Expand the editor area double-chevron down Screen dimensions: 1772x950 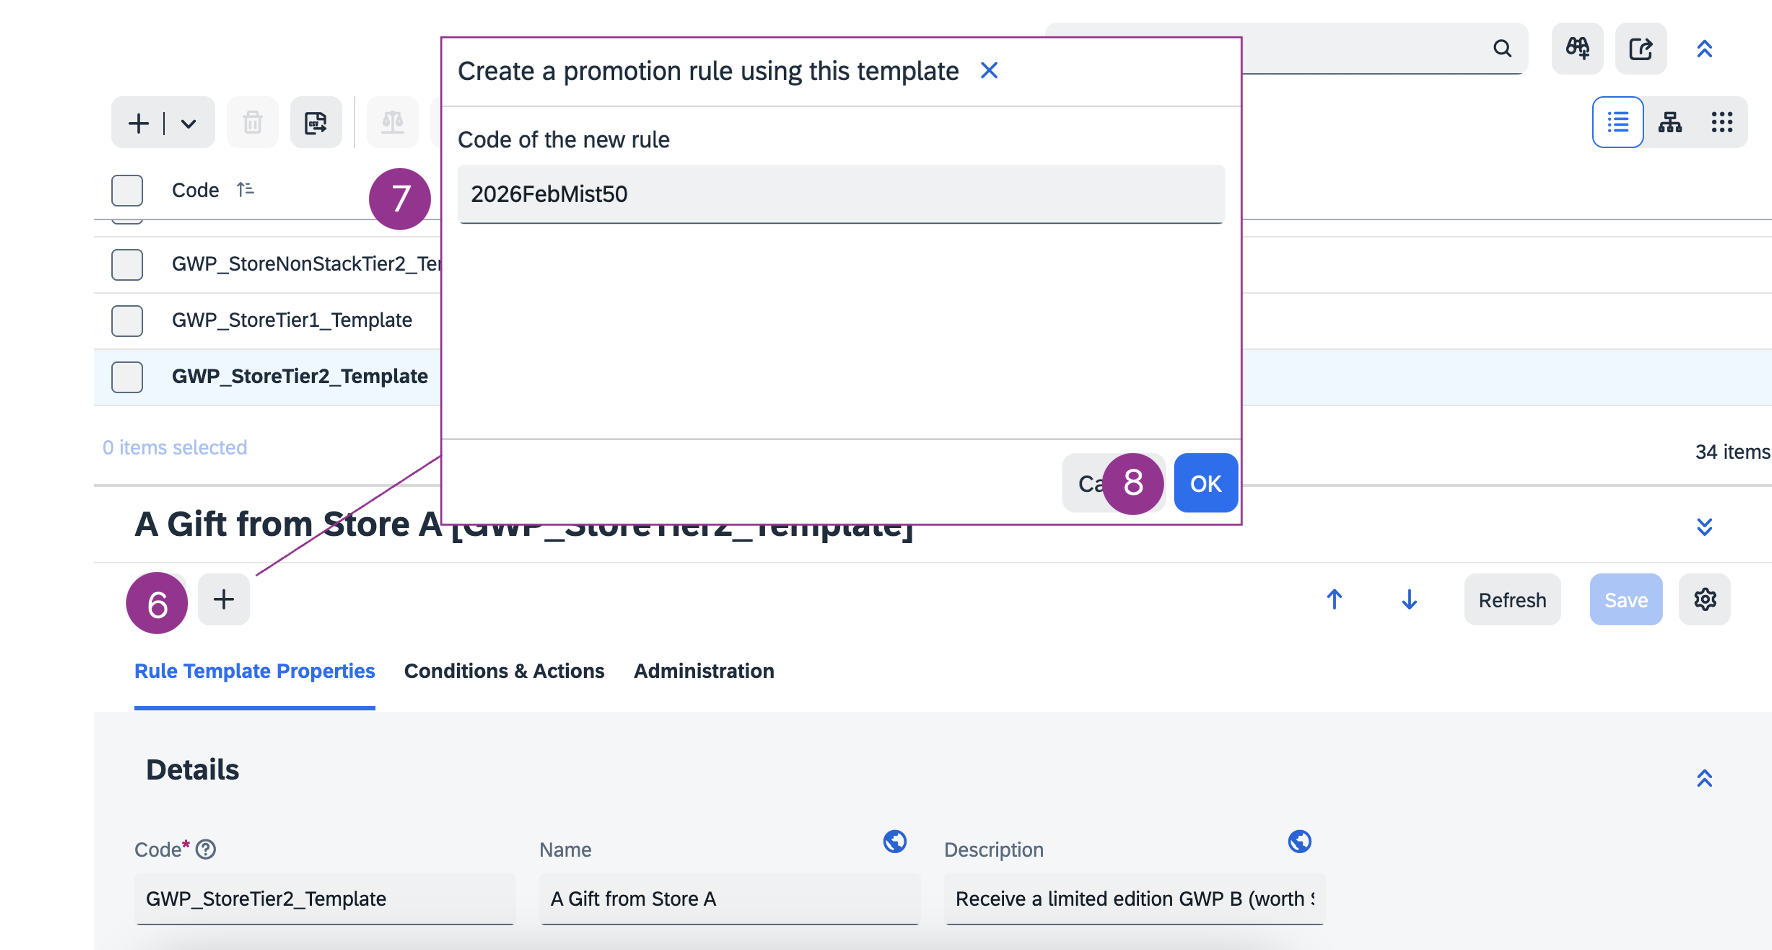click(1704, 527)
